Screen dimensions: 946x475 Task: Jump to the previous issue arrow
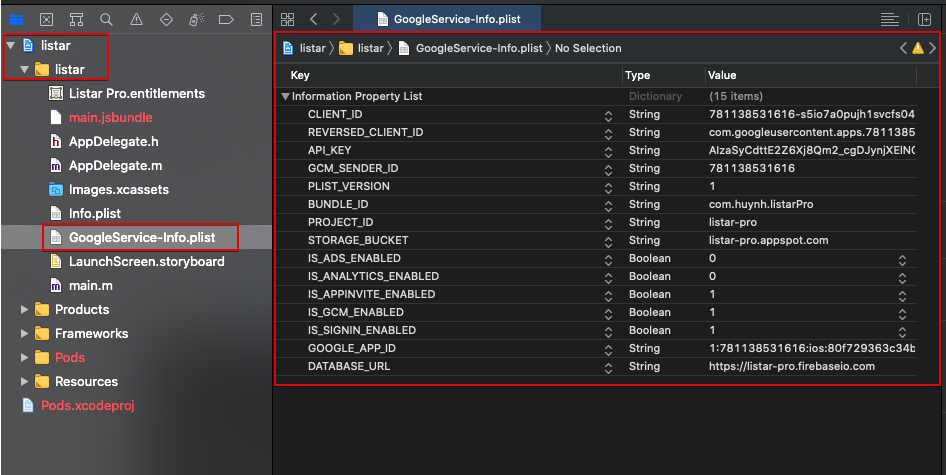tap(903, 48)
